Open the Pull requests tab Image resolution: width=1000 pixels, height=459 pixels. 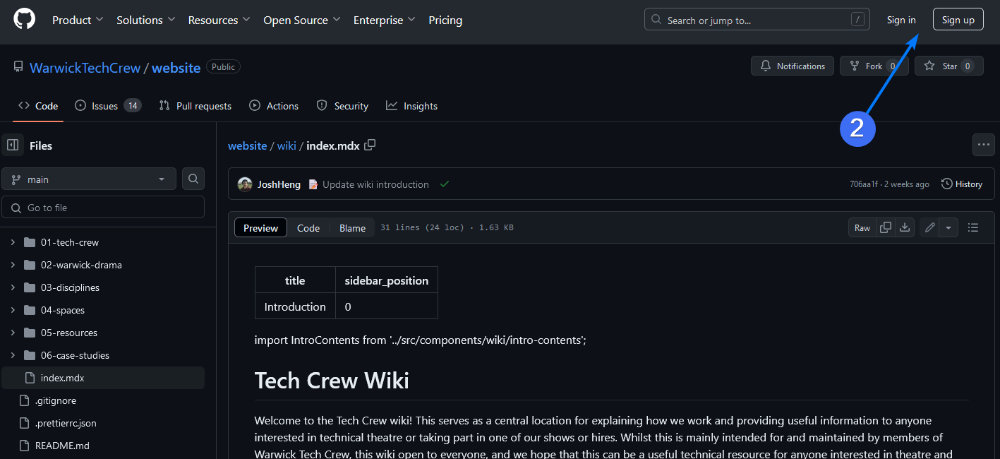point(195,106)
